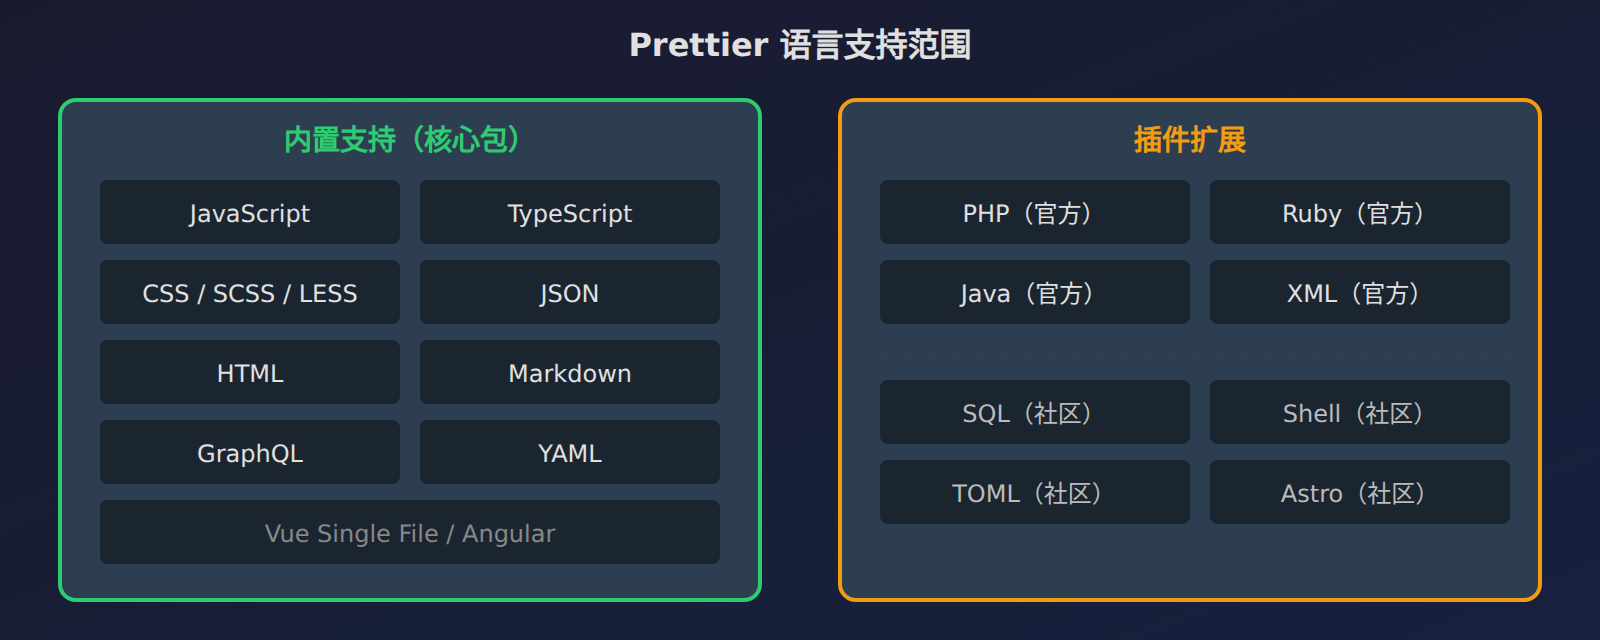Open the Markdown tile
Viewport: 1600px width, 640px height.
pos(570,372)
